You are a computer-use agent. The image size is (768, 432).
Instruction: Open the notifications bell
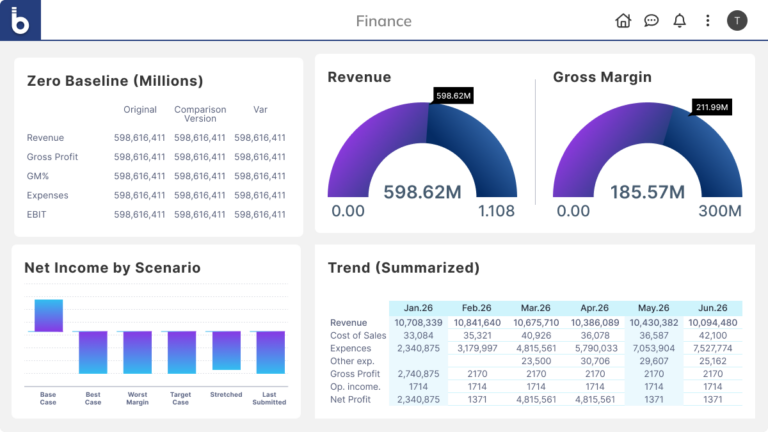pos(680,21)
